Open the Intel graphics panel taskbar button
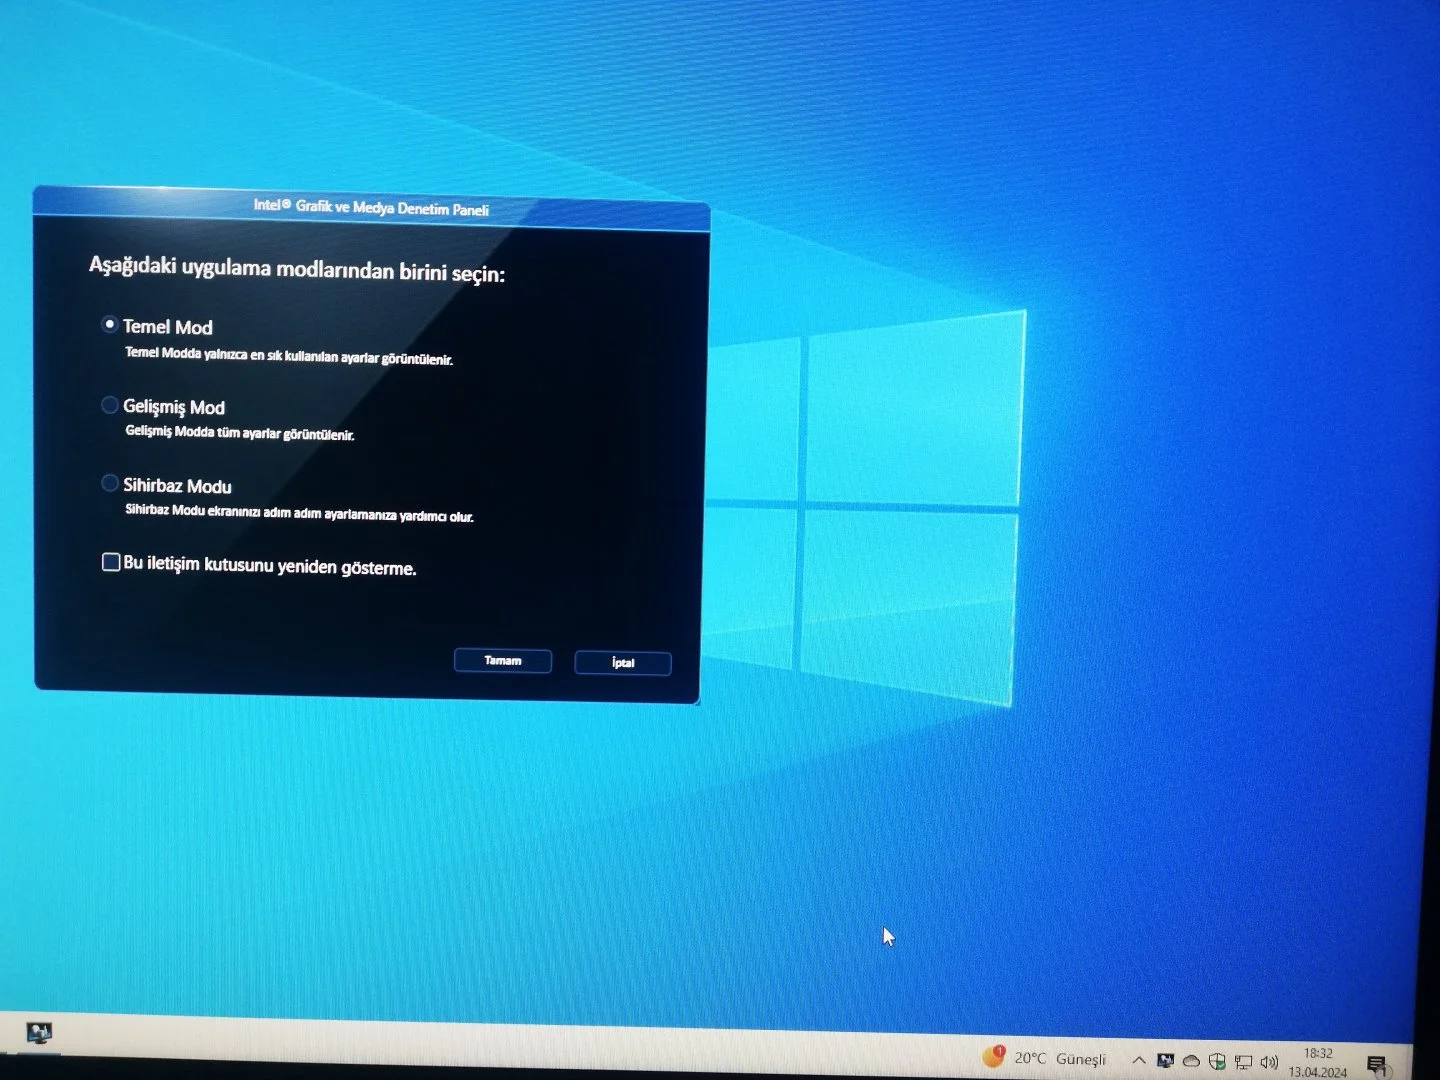Viewport: 1440px width, 1080px height. click(39, 1033)
